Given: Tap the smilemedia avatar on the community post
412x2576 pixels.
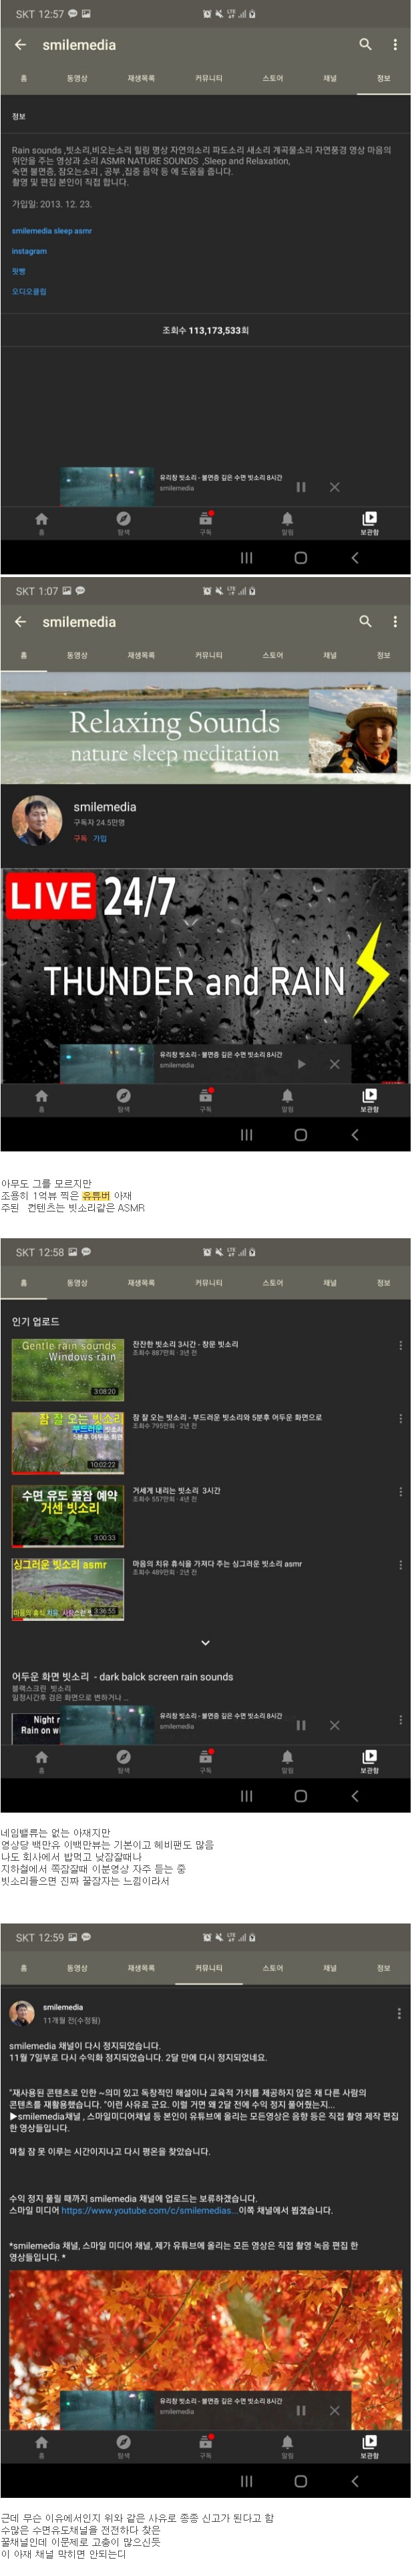Looking at the screenshot, I should click(x=22, y=2012).
